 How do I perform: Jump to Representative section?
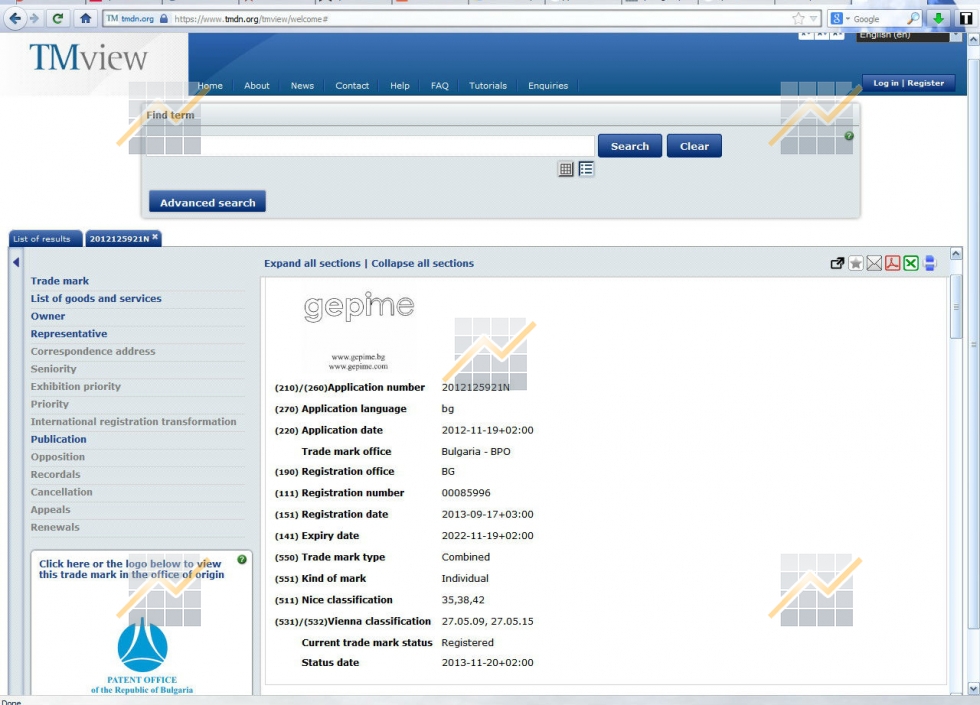tap(69, 334)
